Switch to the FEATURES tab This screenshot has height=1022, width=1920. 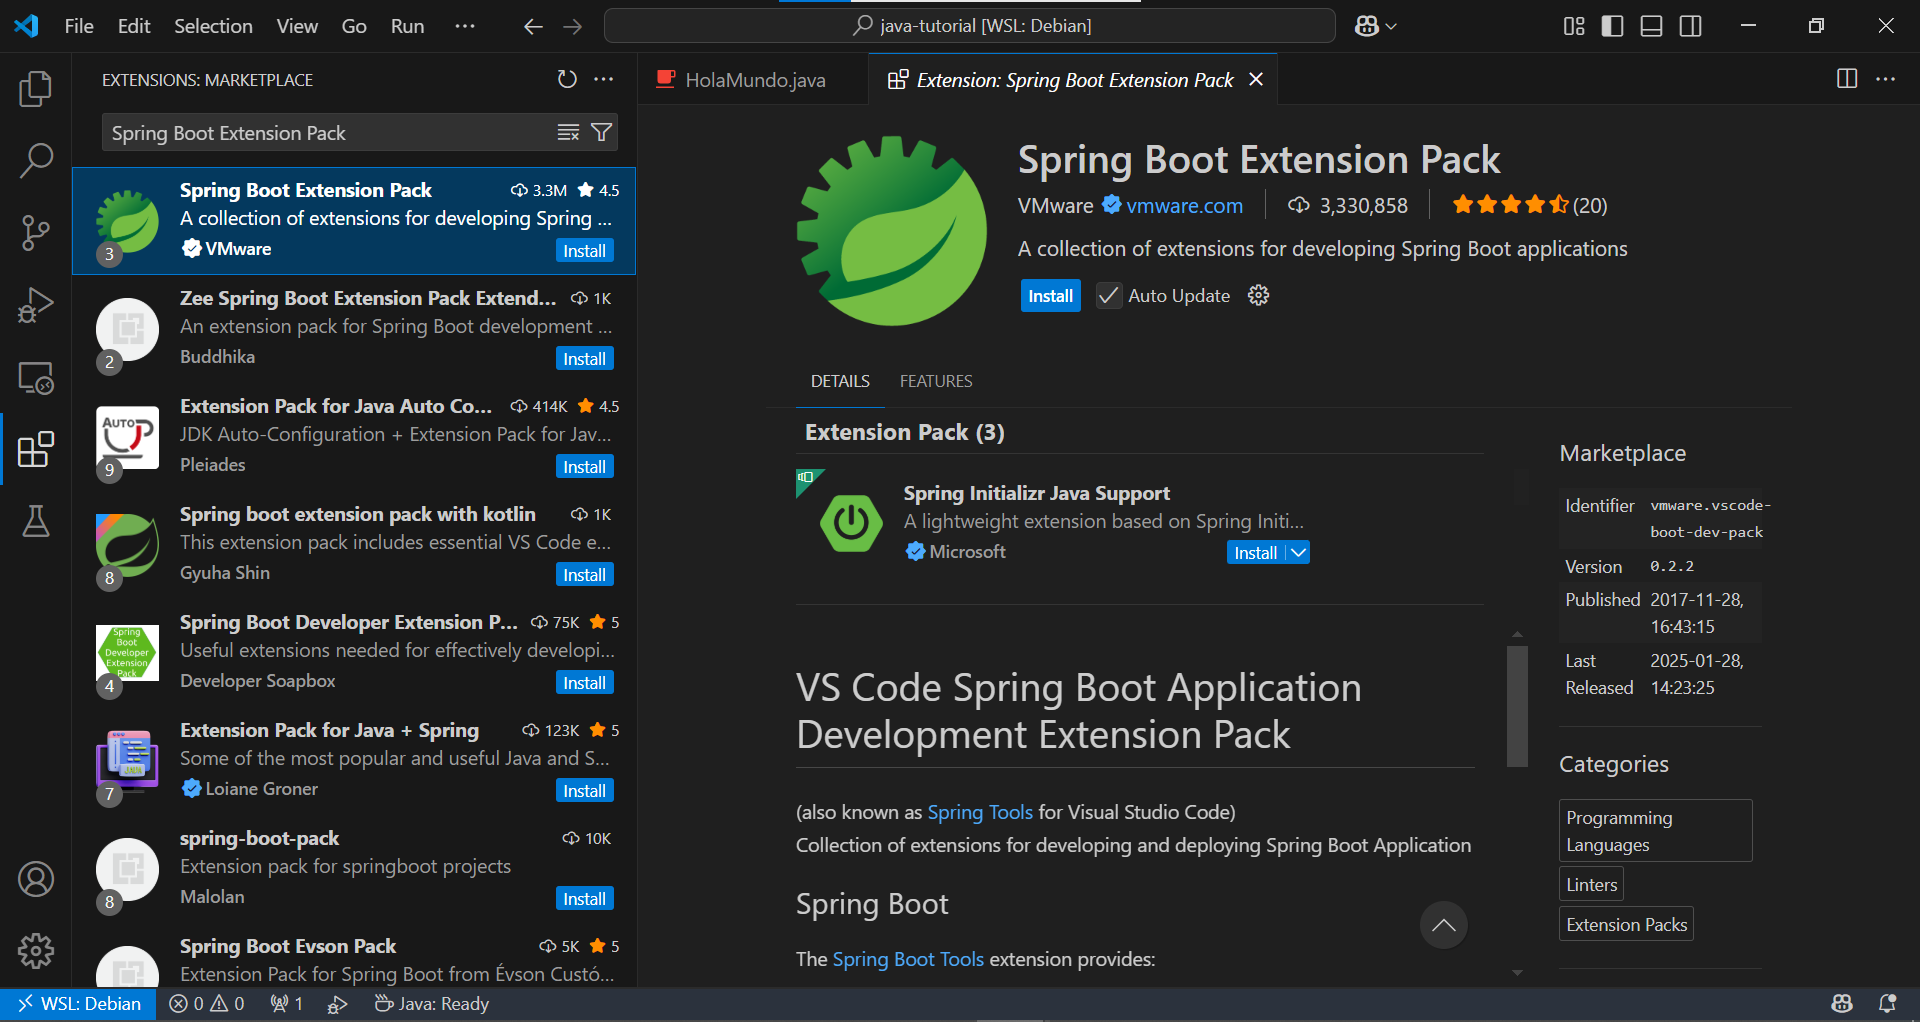[x=935, y=381]
